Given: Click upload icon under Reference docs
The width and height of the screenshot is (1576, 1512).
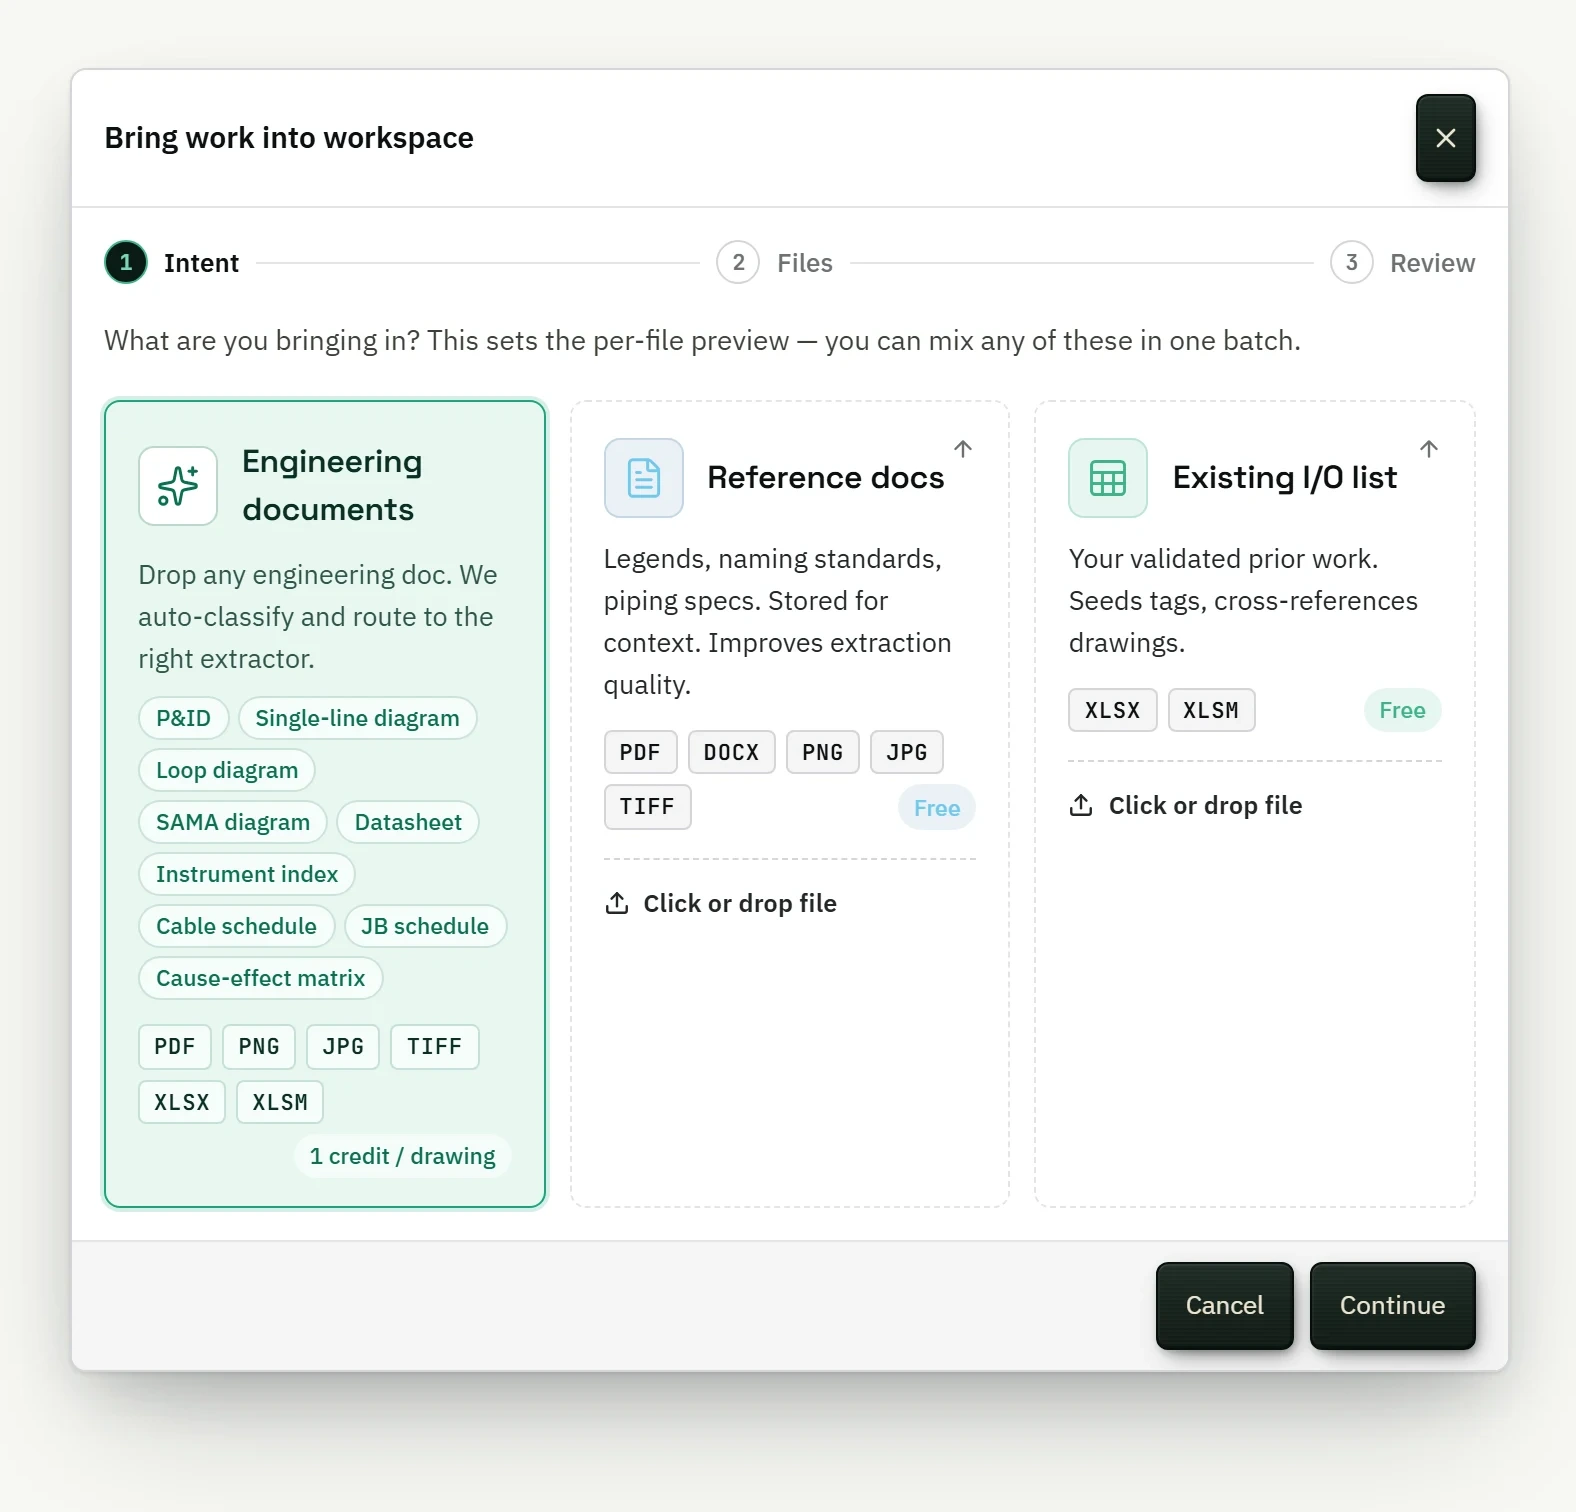Looking at the screenshot, I should (617, 903).
